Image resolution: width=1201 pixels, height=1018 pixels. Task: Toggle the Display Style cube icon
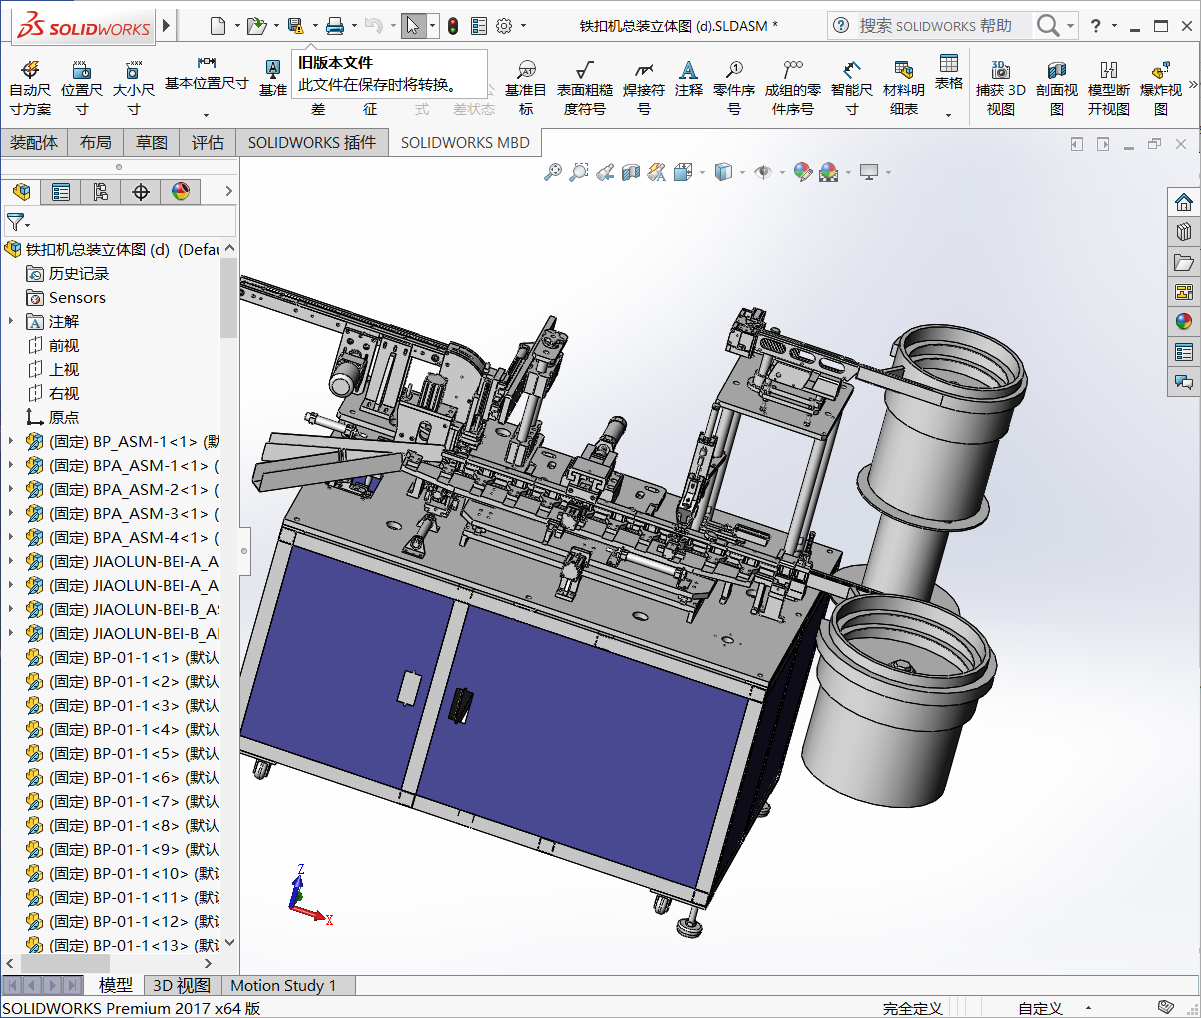point(723,172)
